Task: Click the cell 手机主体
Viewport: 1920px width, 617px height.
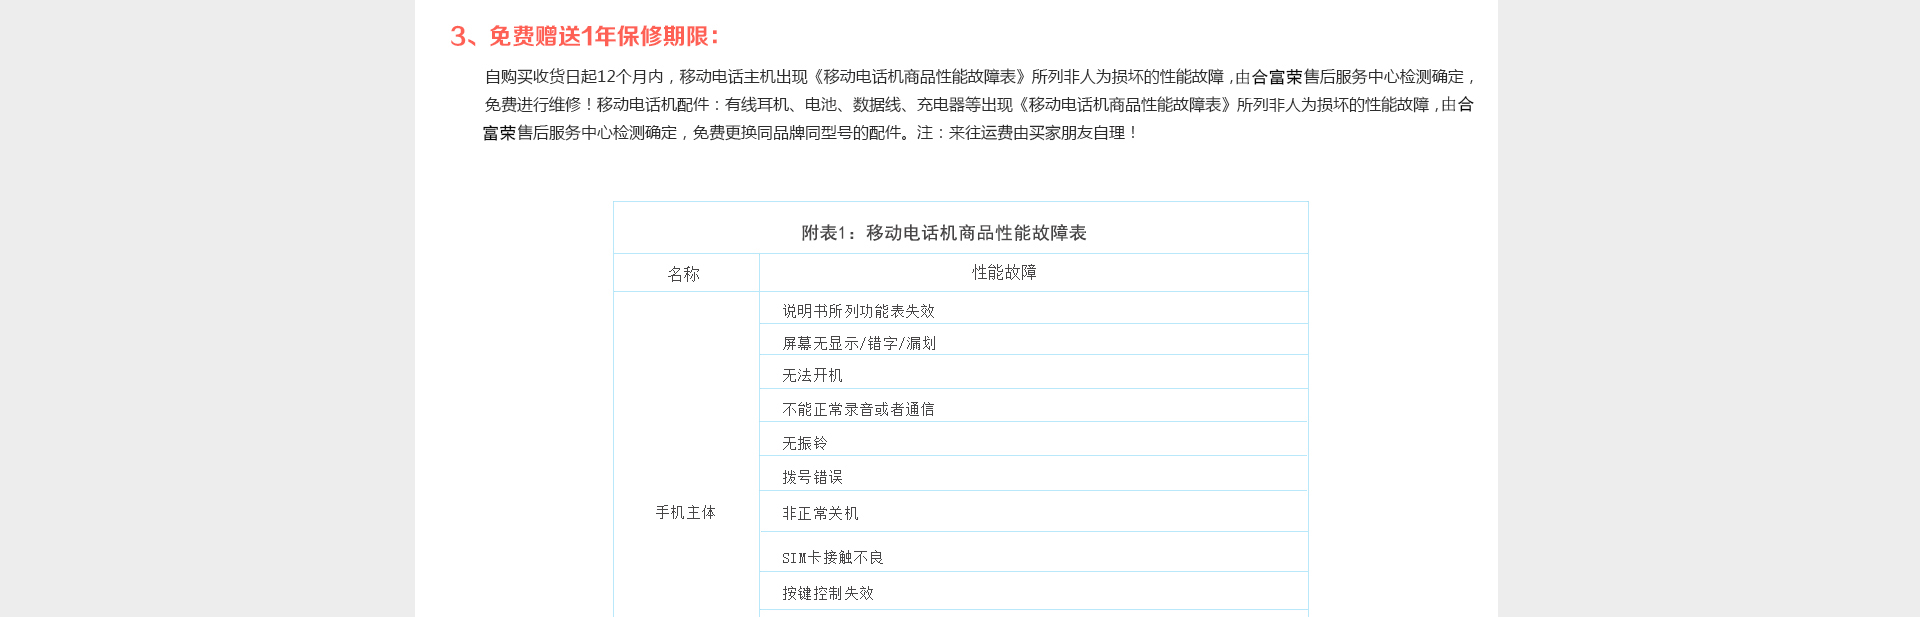Action: (x=686, y=512)
